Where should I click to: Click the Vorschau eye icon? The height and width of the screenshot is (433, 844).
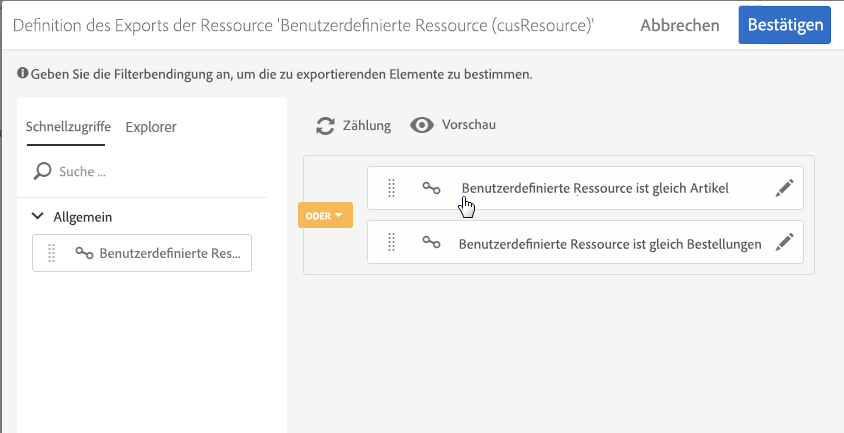(x=422, y=125)
